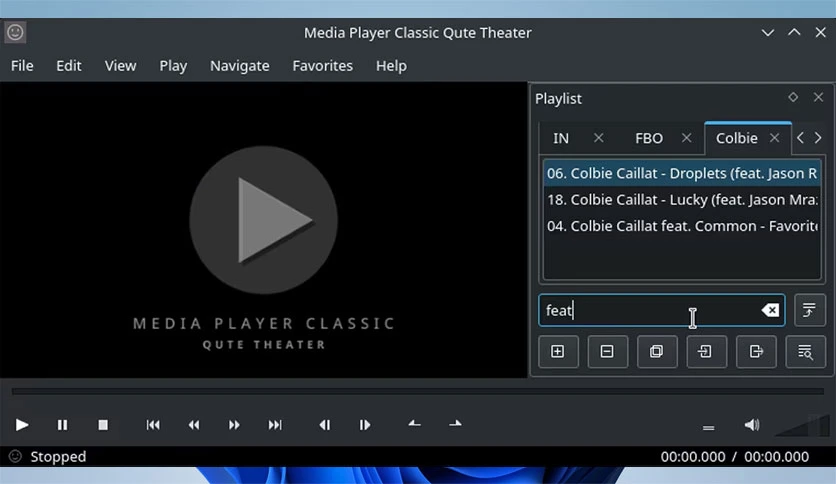Open the Play menu
Screen dimensions: 836x484
pyautogui.click(x=173, y=66)
